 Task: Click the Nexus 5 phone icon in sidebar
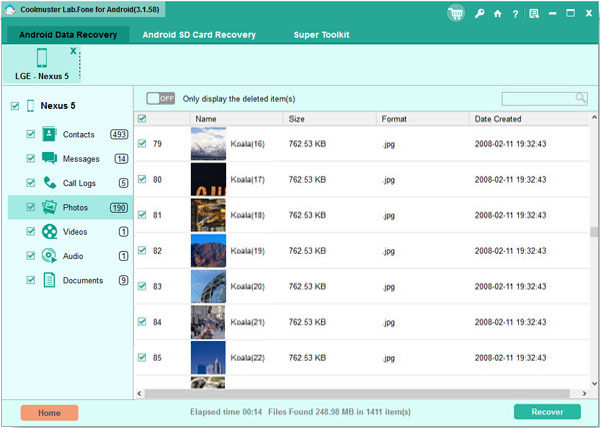pos(31,106)
